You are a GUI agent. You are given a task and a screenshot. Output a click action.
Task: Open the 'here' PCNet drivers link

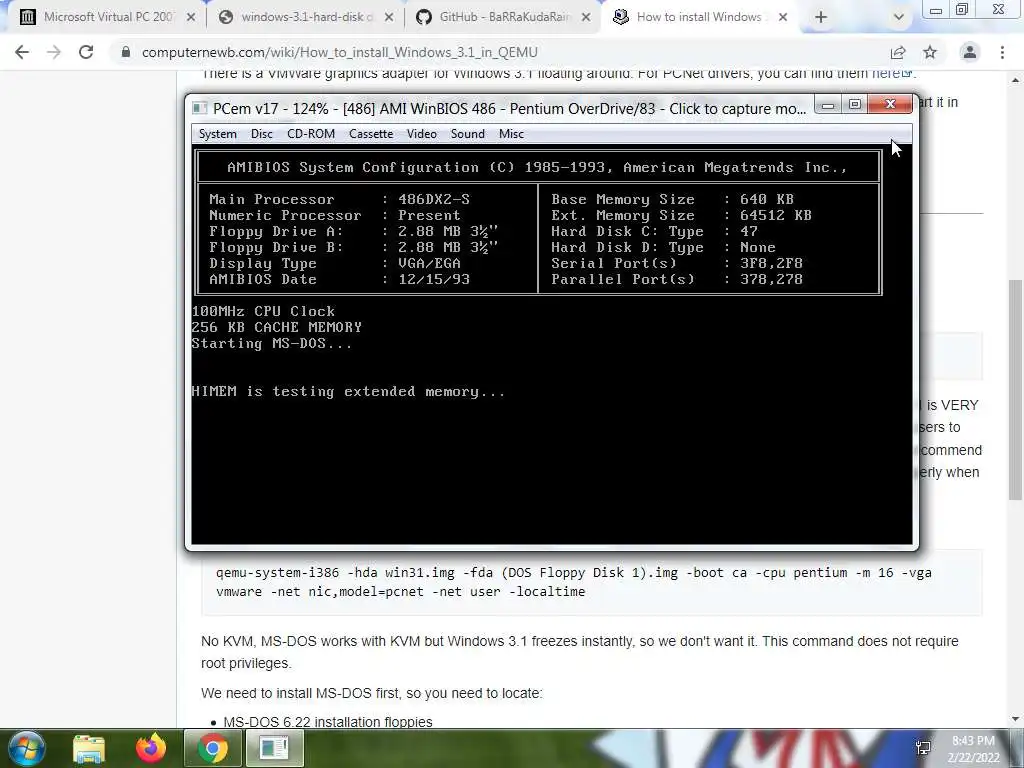coord(886,74)
